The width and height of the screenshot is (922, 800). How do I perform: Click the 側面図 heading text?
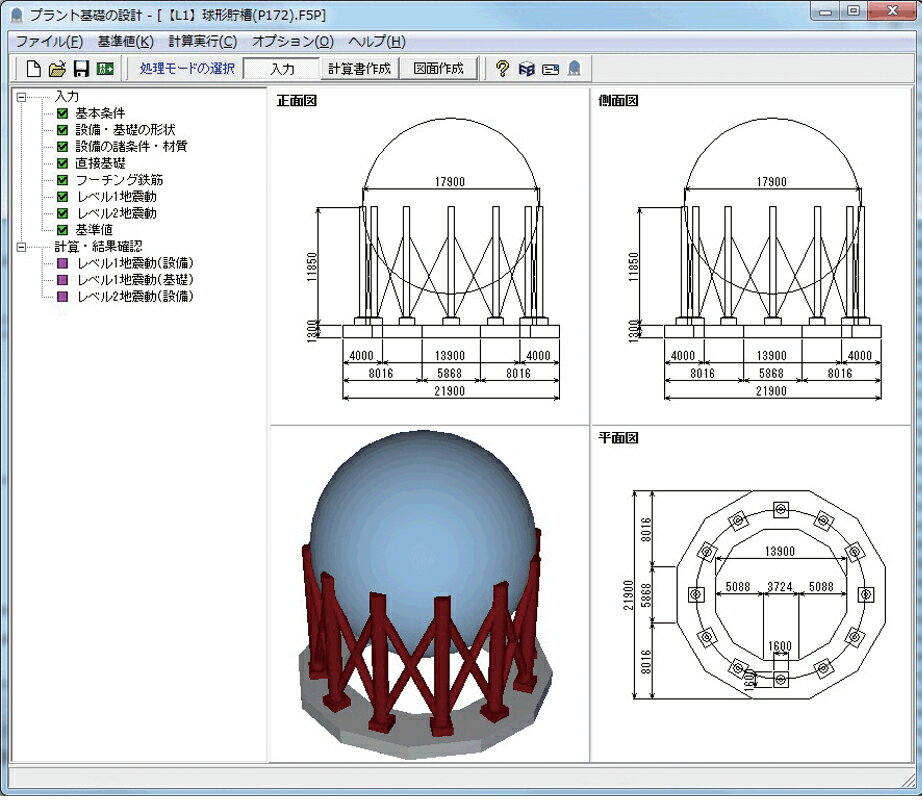(x=619, y=101)
